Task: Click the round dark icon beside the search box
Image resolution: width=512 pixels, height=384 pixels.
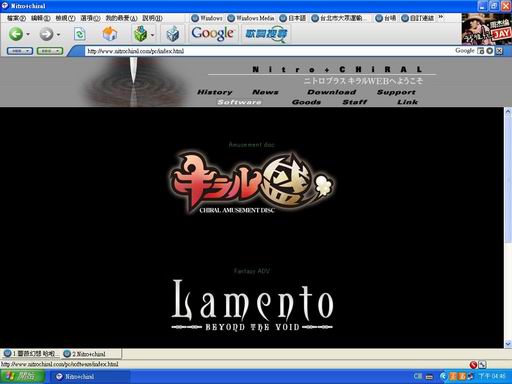Action: [x=489, y=51]
